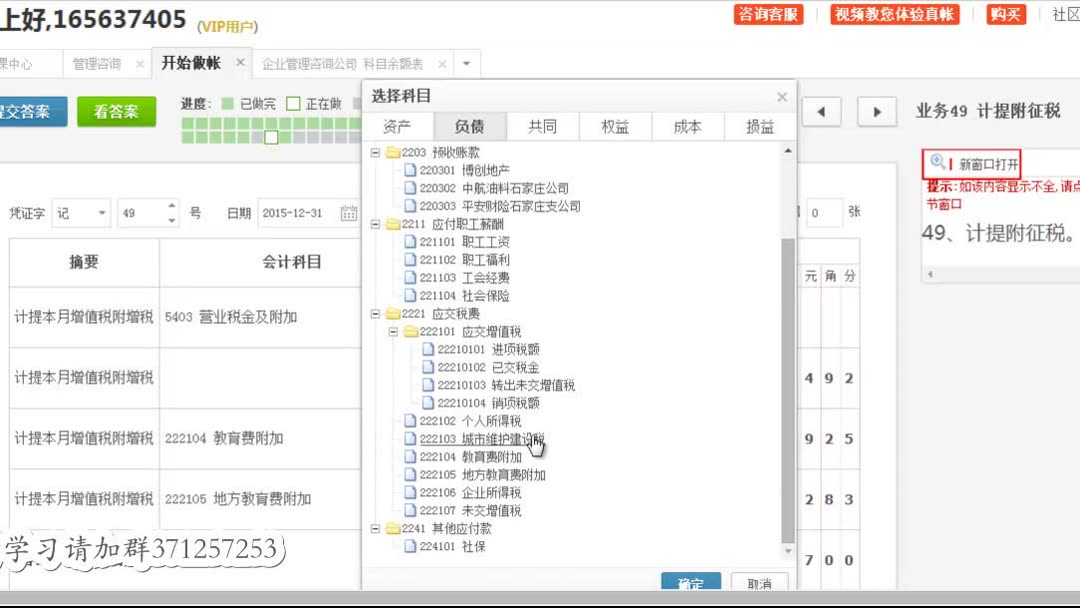The height and width of the screenshot is (608, 1080).
Task: Click the right arrow to view next voucher
Action: tap(876, 112)
